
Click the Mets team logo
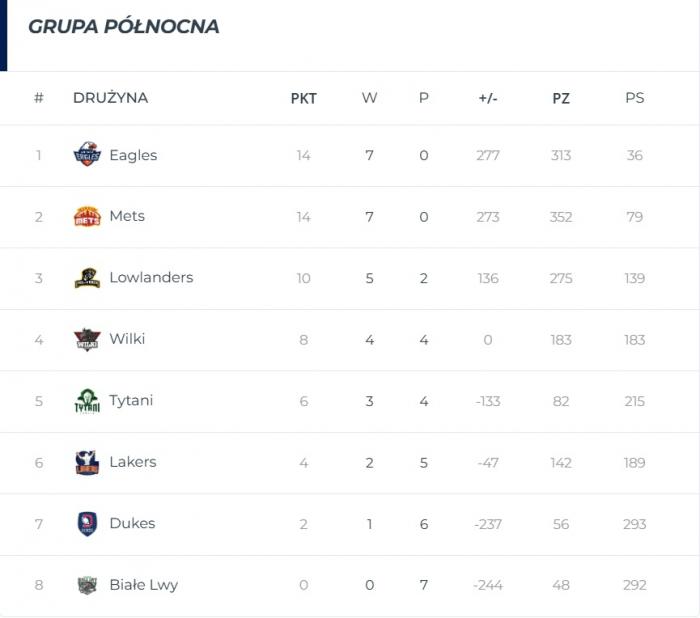(x=87, y=216)
